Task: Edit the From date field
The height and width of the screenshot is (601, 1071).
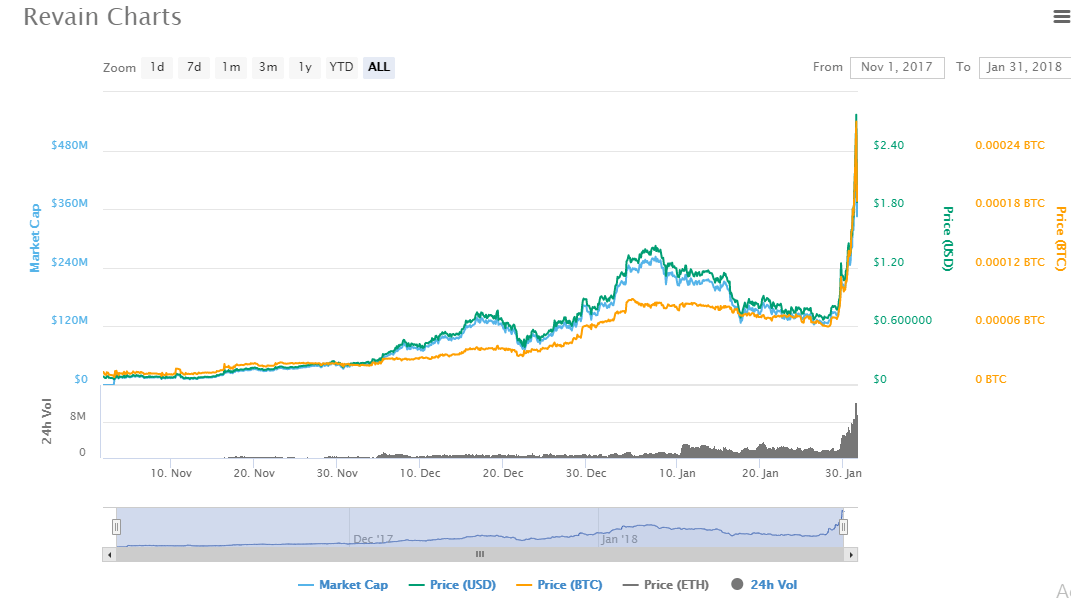Action: click(x=897, y=67)
